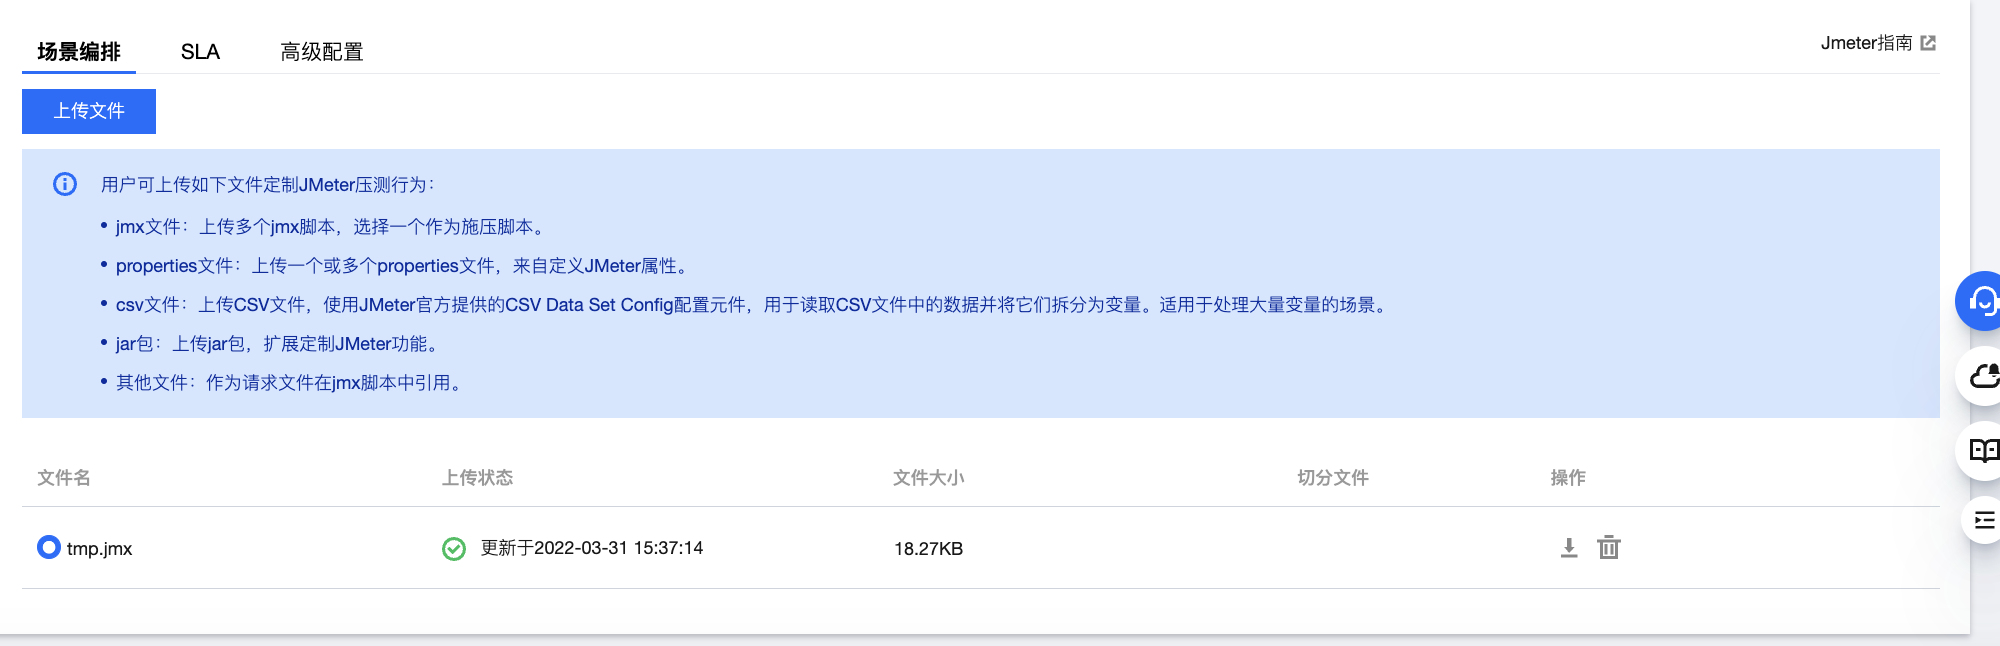Open the customer support headset bubble

[x=1982, y=301]
